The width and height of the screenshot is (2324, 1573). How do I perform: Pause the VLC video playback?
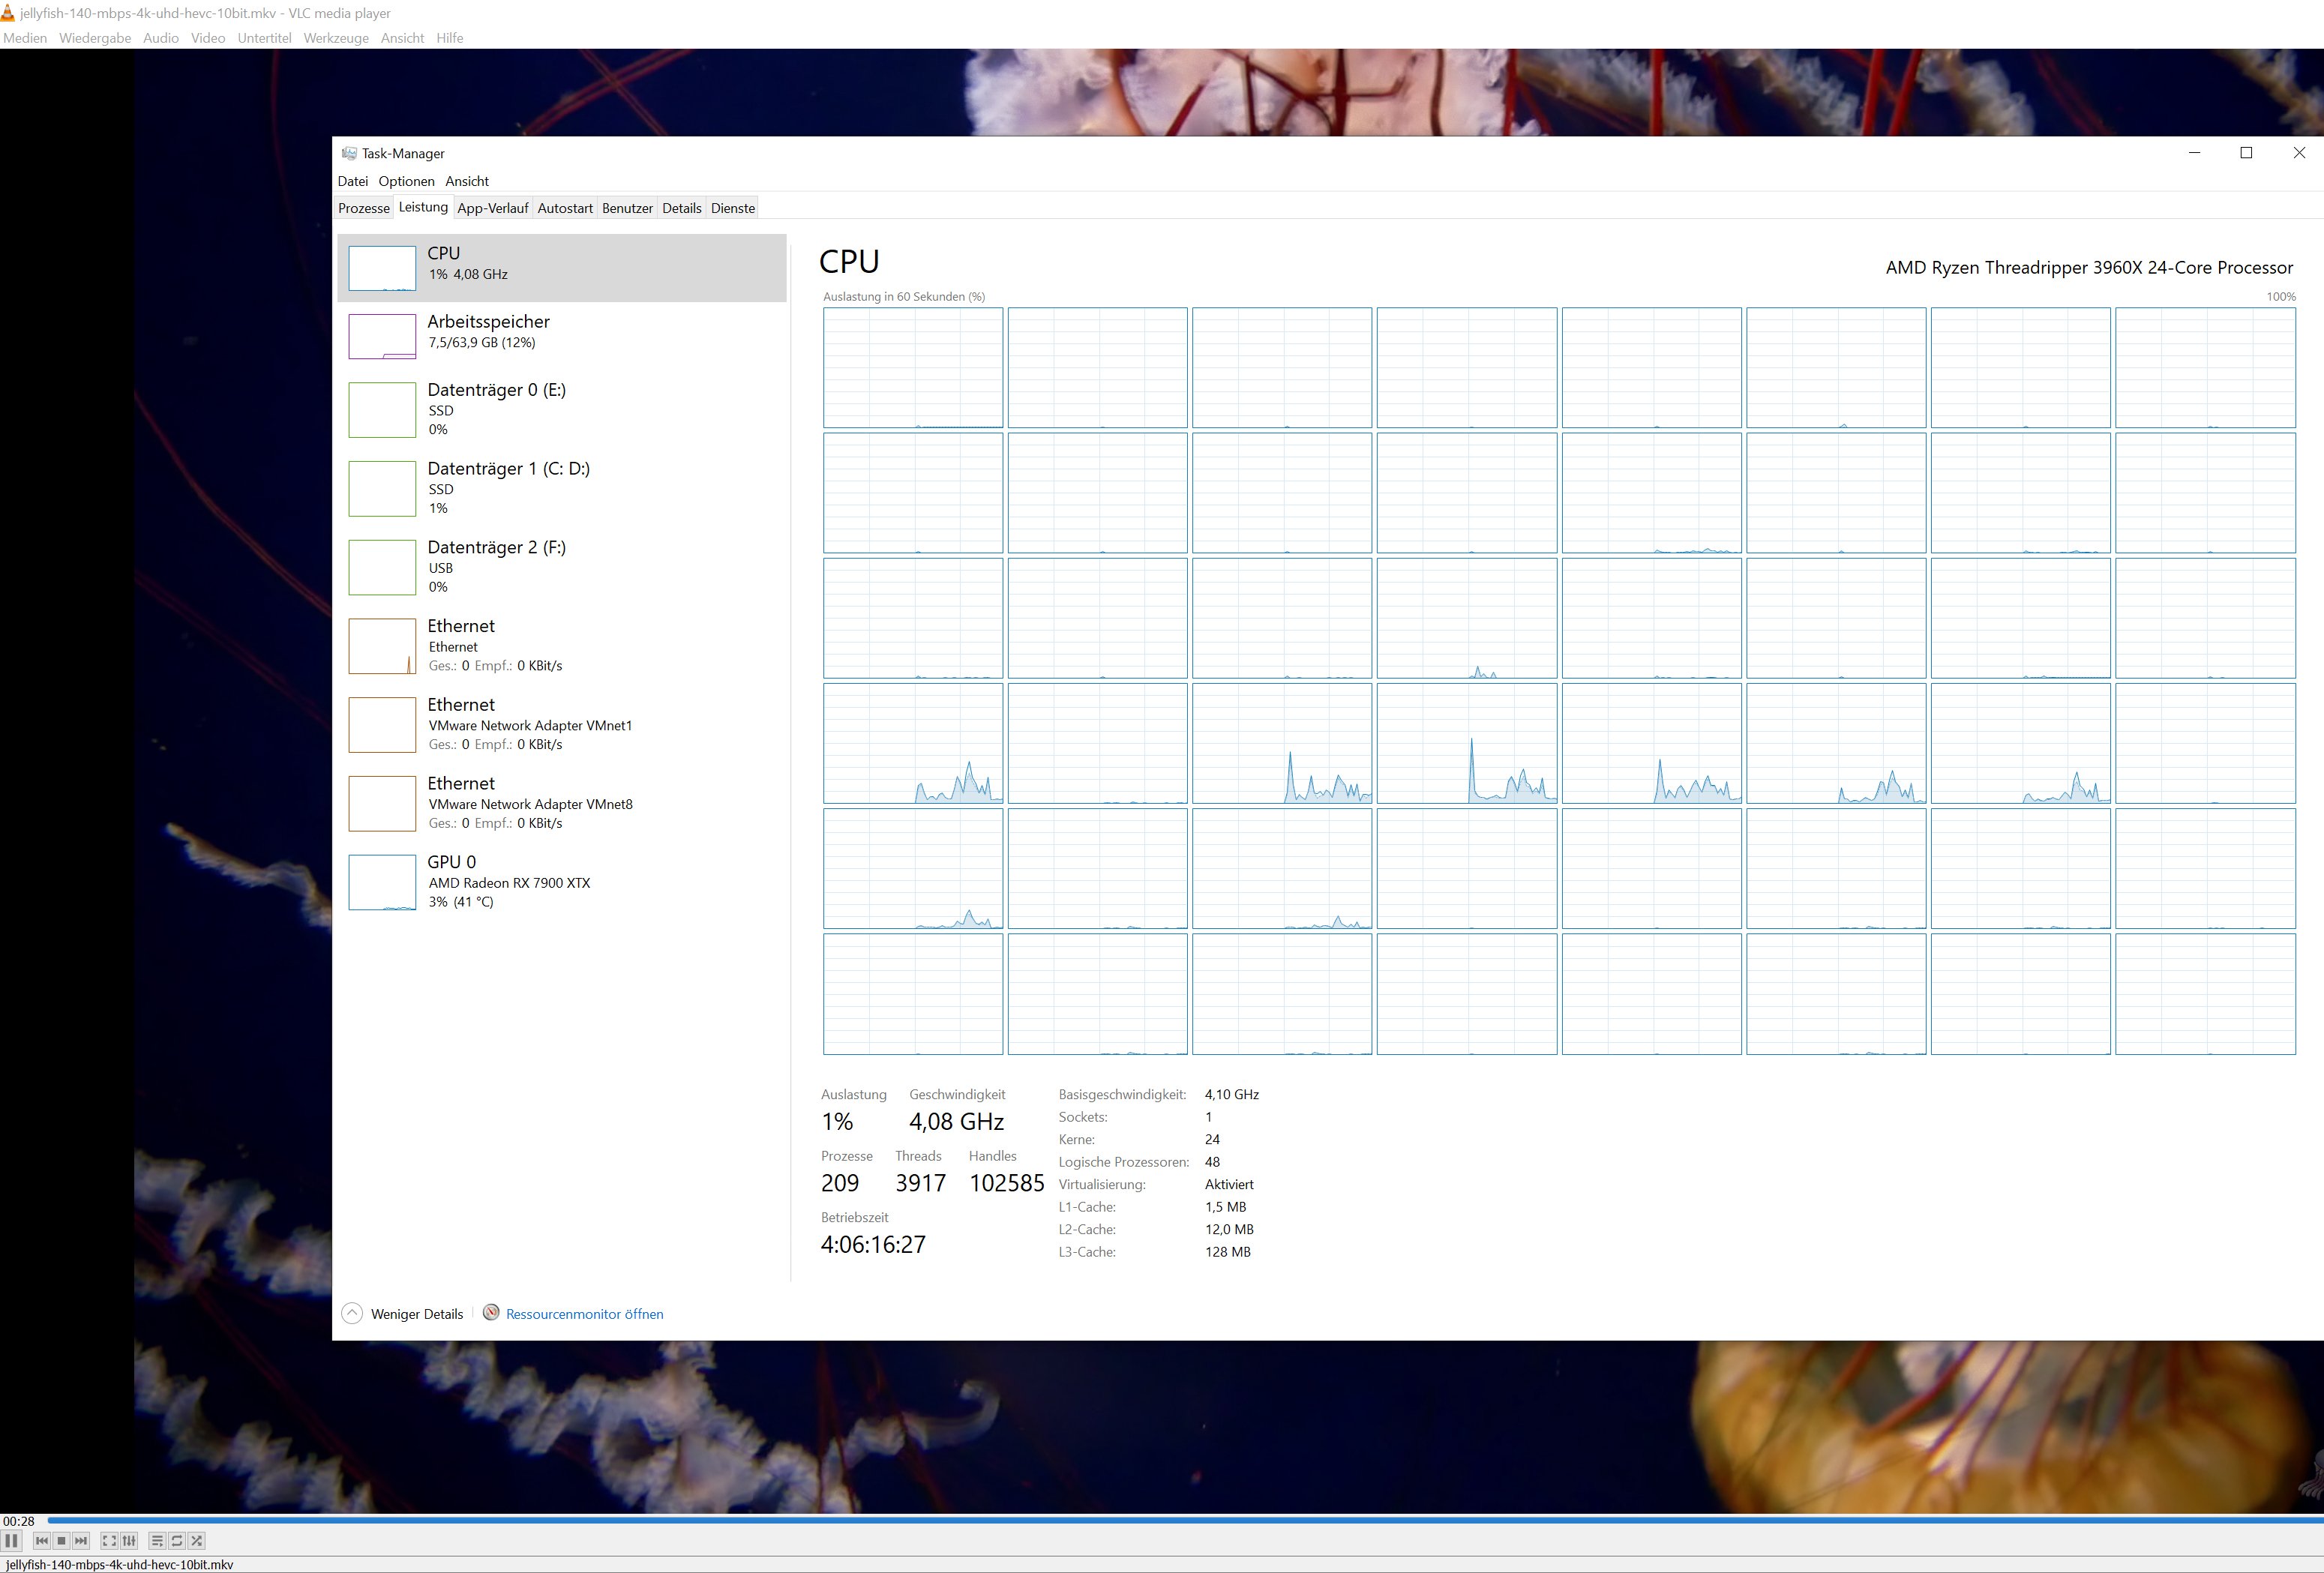tap(11, 1541)
